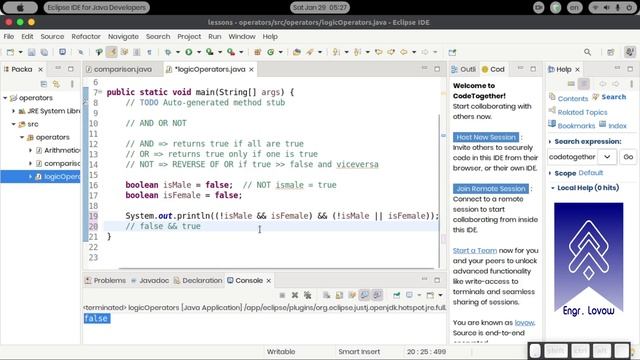The height and width of the screenshot is (360, 640).
Task: Switch to the Outline tab
Action: (x=464, y=69)
